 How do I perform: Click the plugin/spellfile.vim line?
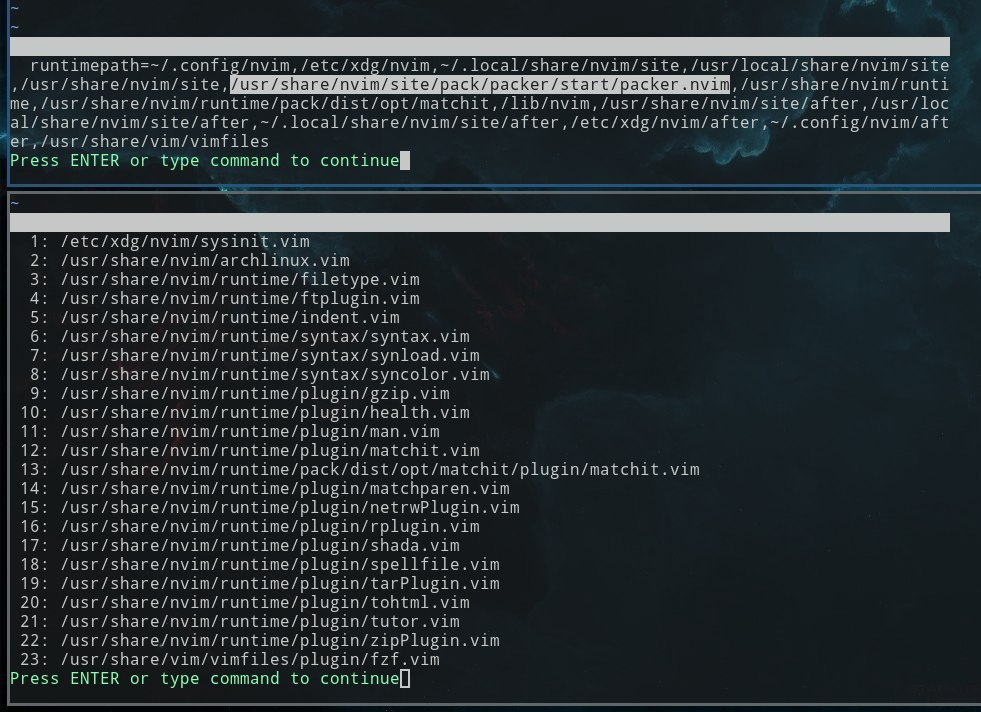pyautogui.click(x=280, y=564)
